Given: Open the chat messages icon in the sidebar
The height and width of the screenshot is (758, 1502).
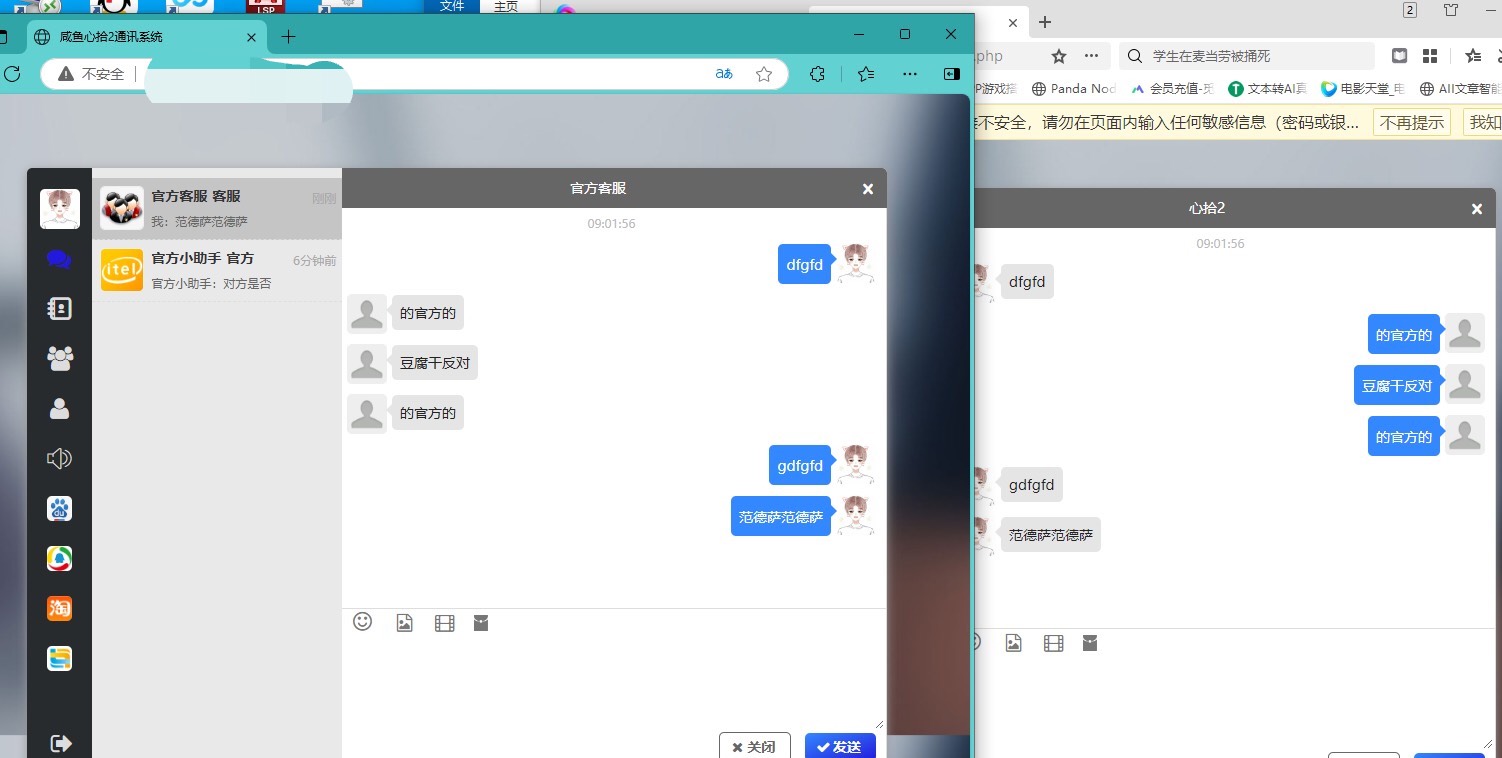Looking at the screenshot, I should point(59,260).
